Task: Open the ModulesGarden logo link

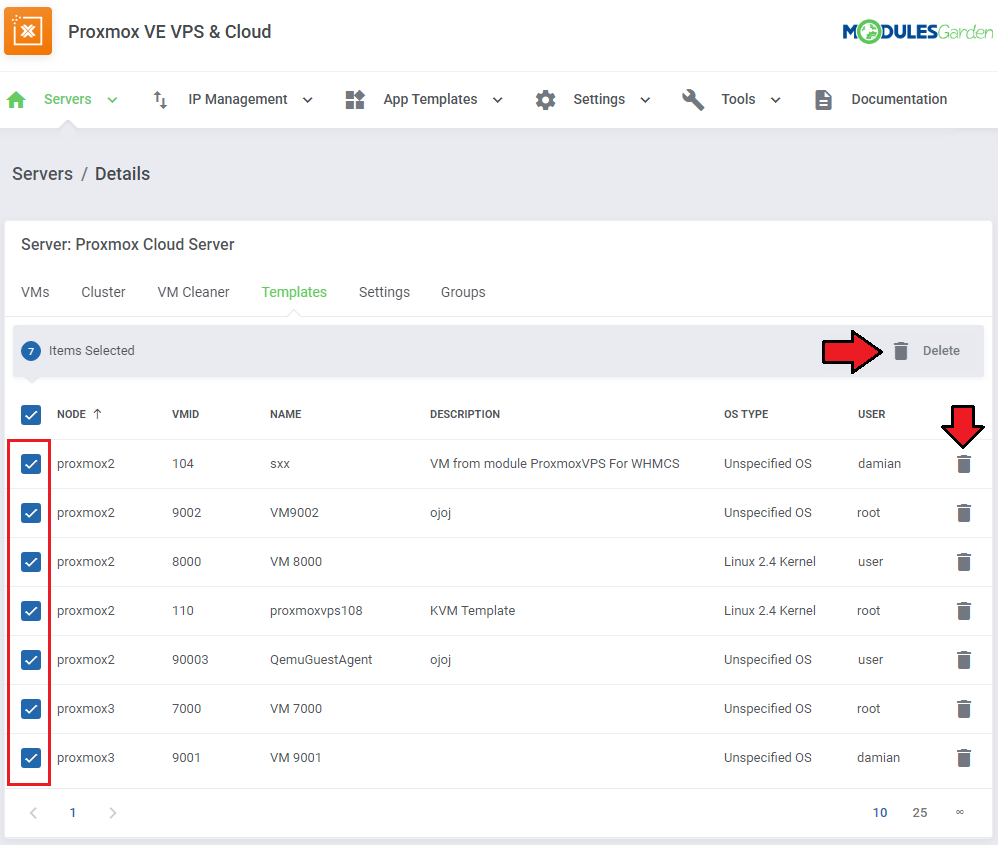Action: [x=917, y=31]
